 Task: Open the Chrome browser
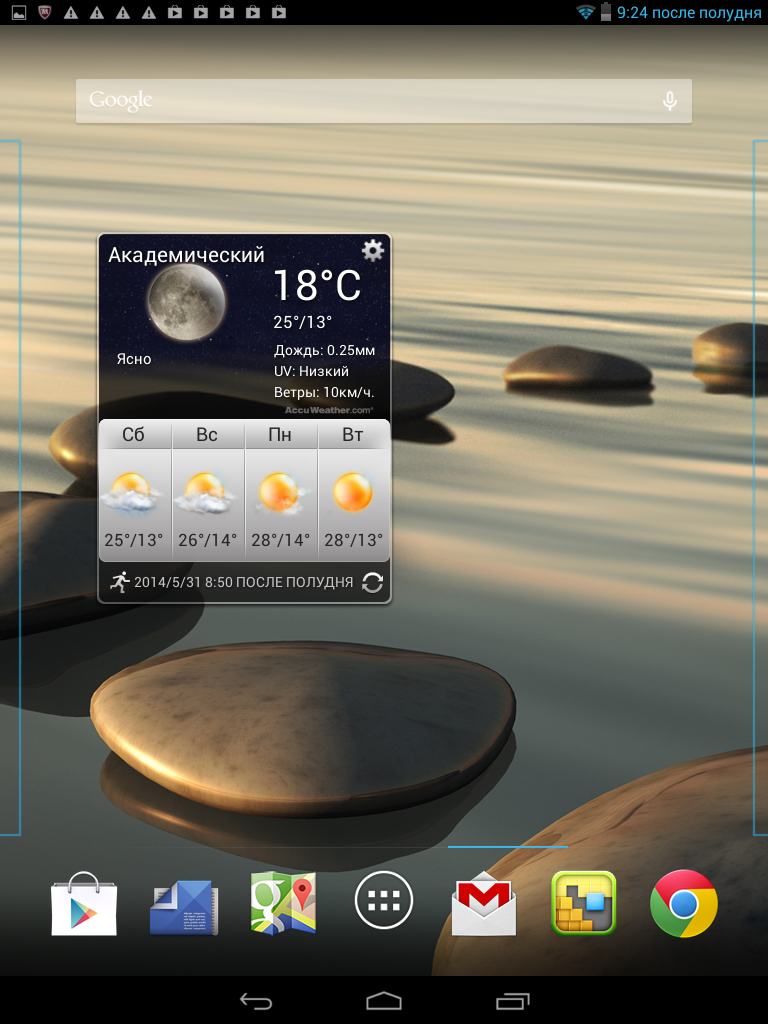684,904
